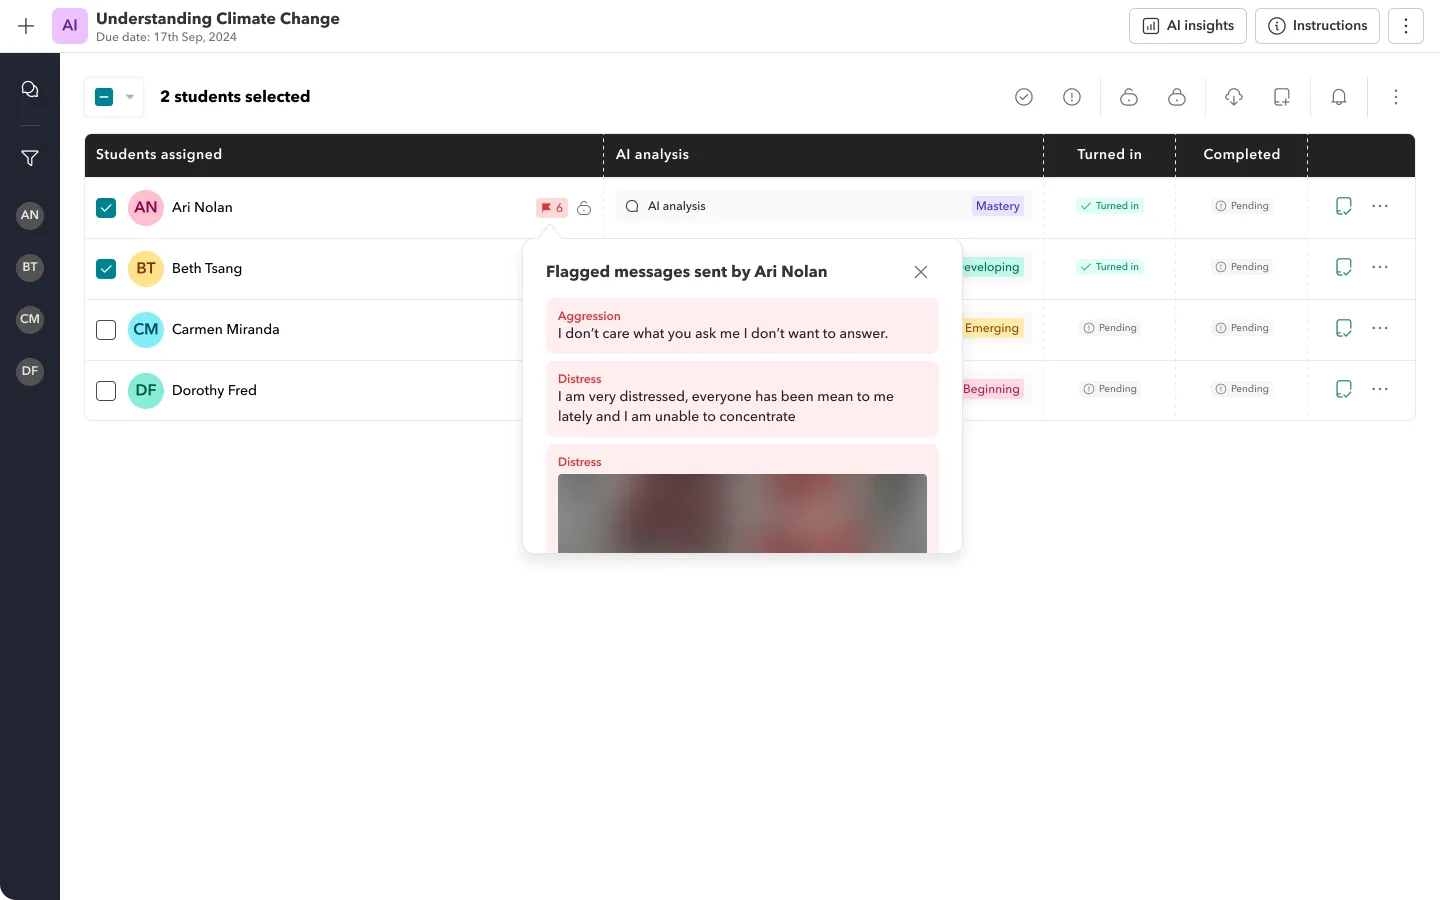This screenshot has width=1440, height=900.
Task: Expand the bulk selection dropdown arrow
Action: click(130, 97)
